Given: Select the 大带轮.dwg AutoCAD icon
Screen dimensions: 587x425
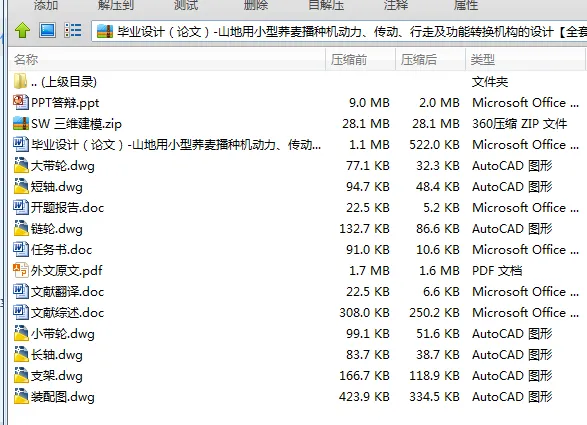Looking at the screenshot, I should tap(21, 165).
